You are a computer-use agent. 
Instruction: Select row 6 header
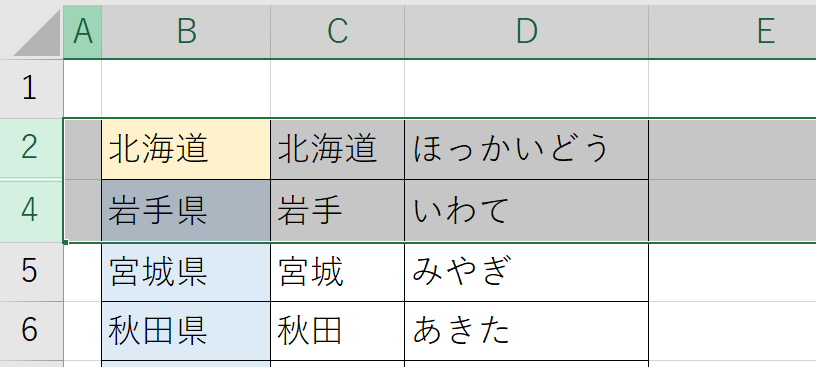pyautogui.click(x=31, y=331)
